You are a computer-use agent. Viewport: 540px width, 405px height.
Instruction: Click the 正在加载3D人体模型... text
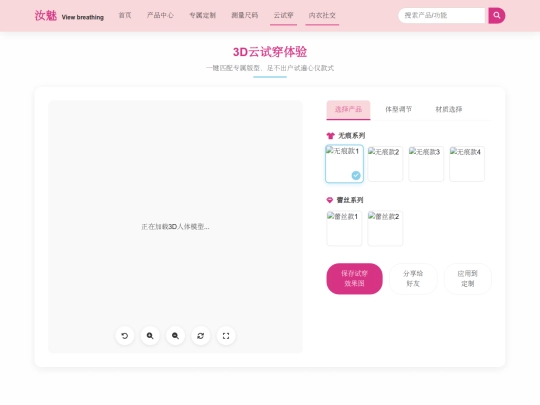pos(175,227)
